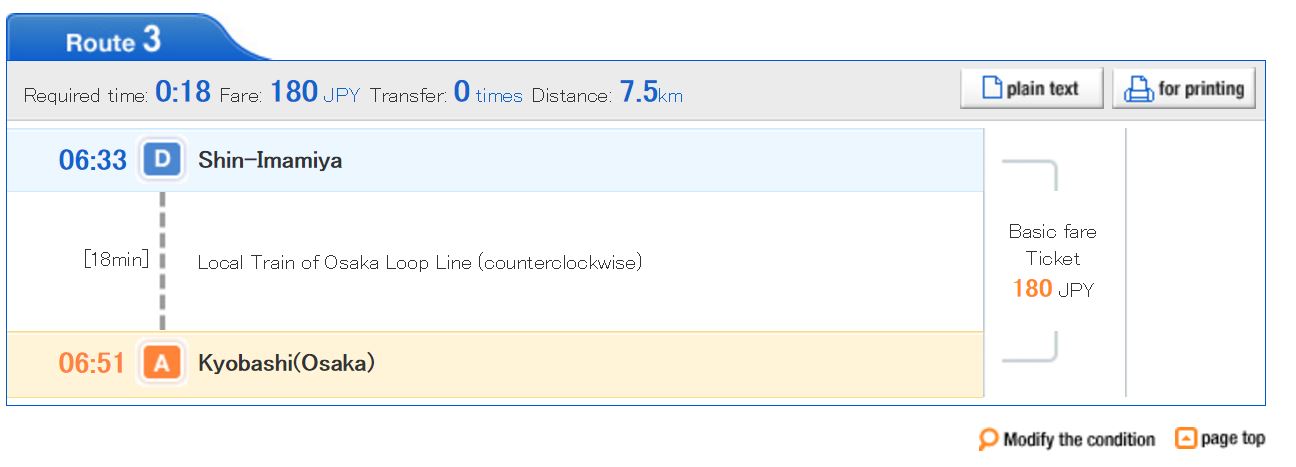Click the magnifier icon beside Modify the condition
The width and height of the screenshot is (1296, 467).
pos(989,439)
